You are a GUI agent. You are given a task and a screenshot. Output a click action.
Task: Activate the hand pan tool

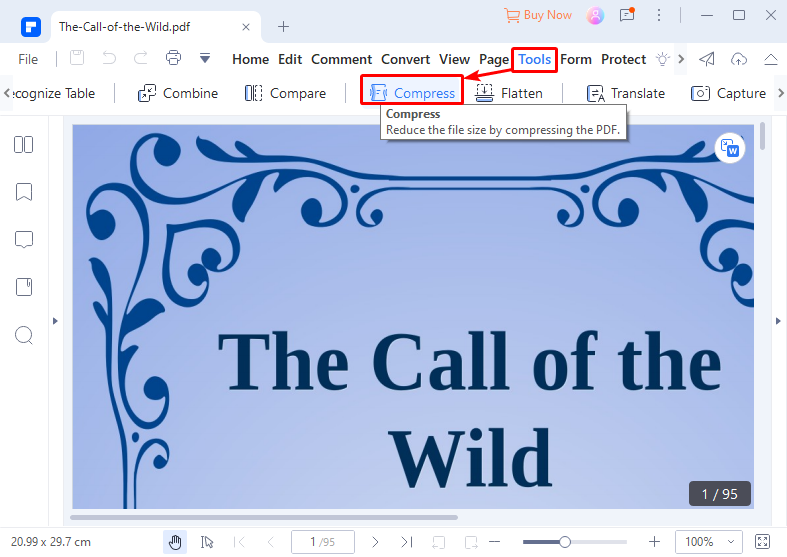tap(175, 542)
